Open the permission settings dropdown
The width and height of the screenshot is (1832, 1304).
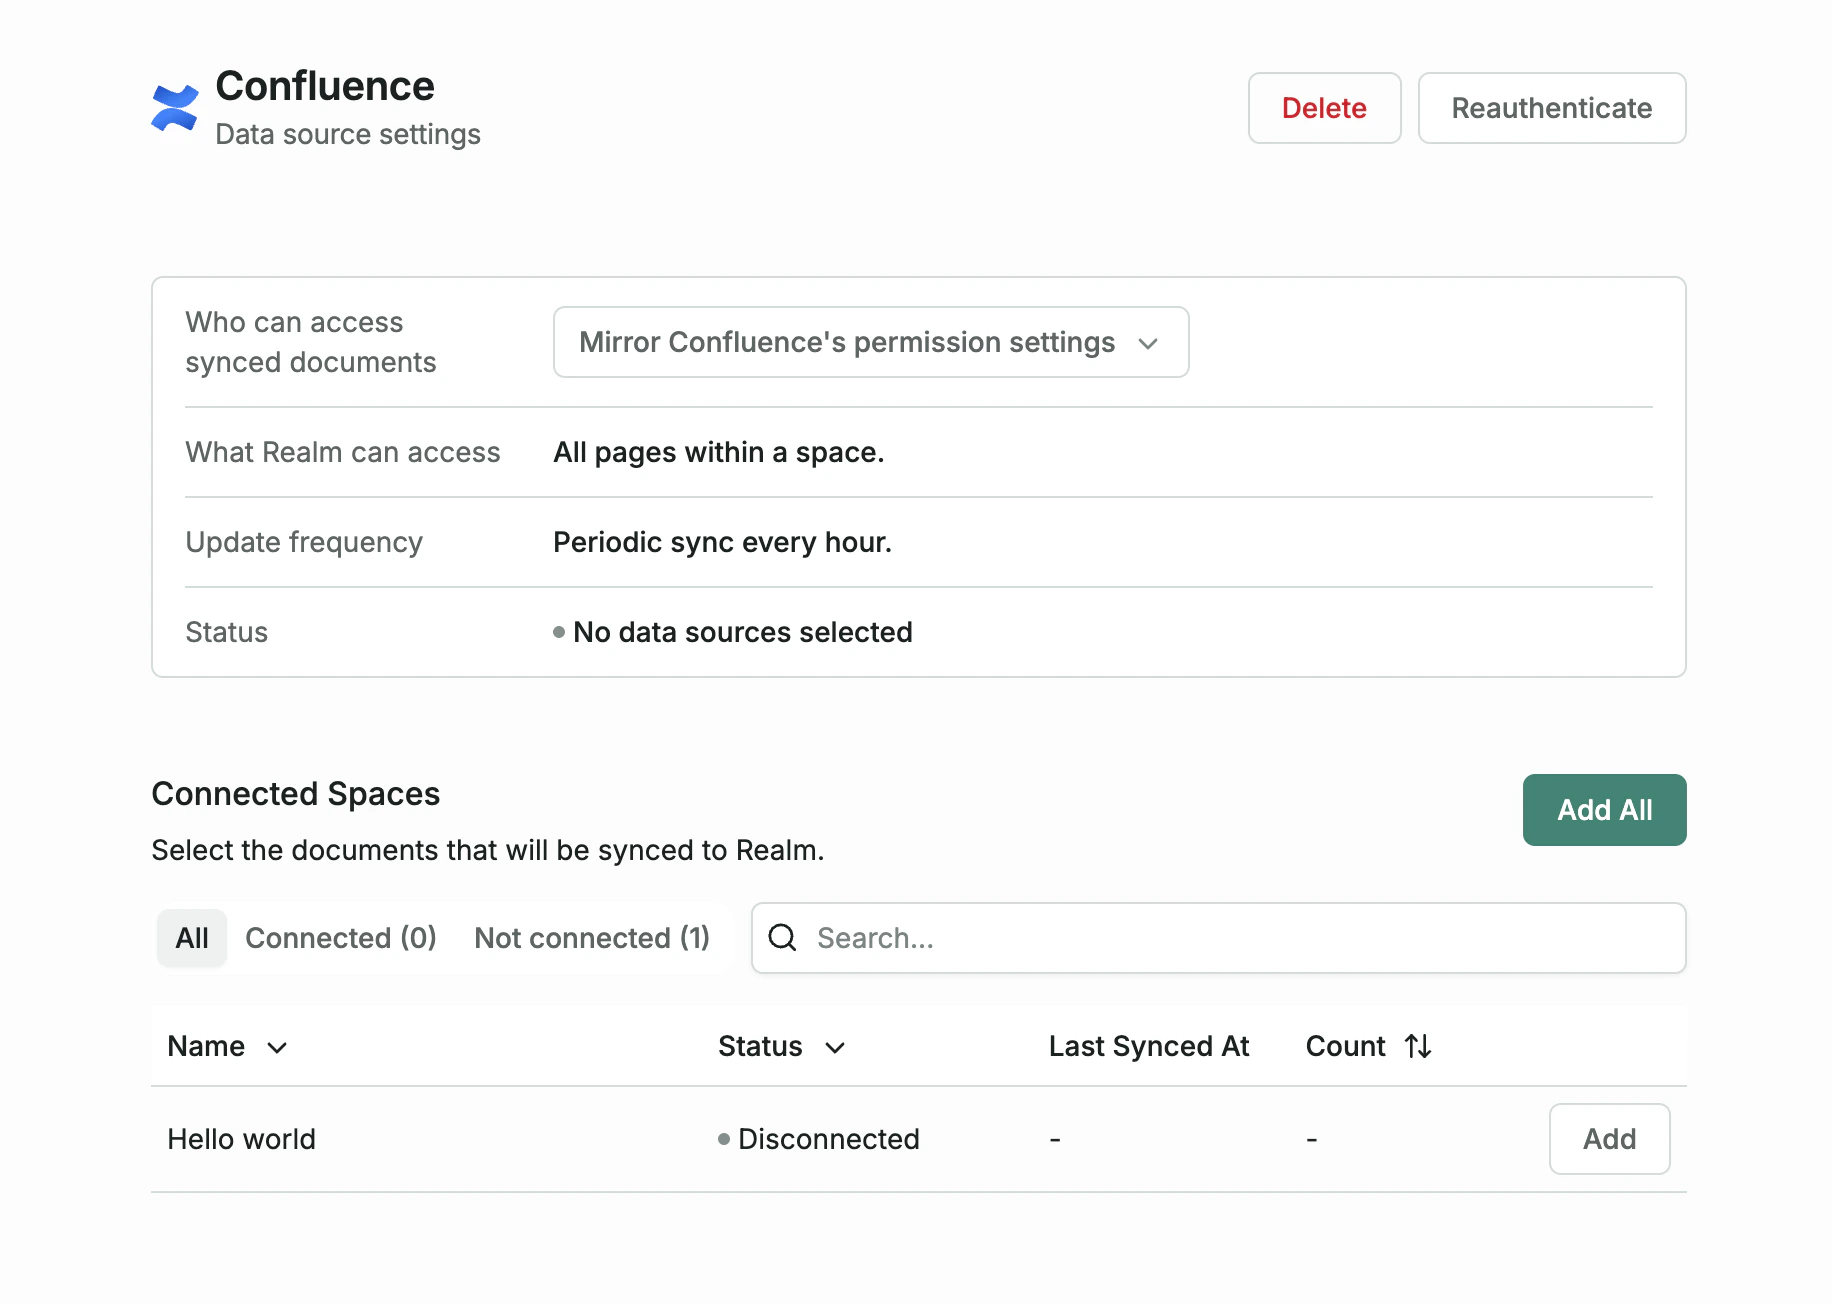[x=871, y=342]
